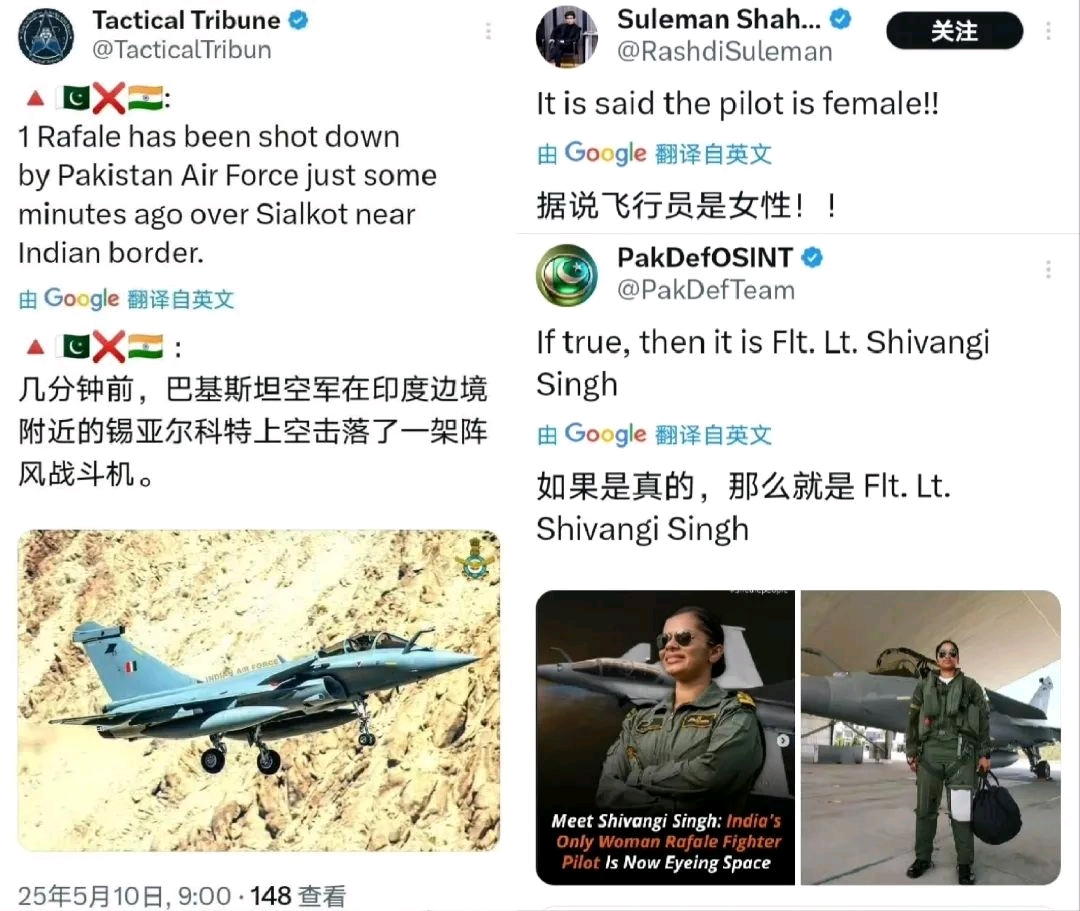Open PakDefOSINT profile avatar

point(567,275)
